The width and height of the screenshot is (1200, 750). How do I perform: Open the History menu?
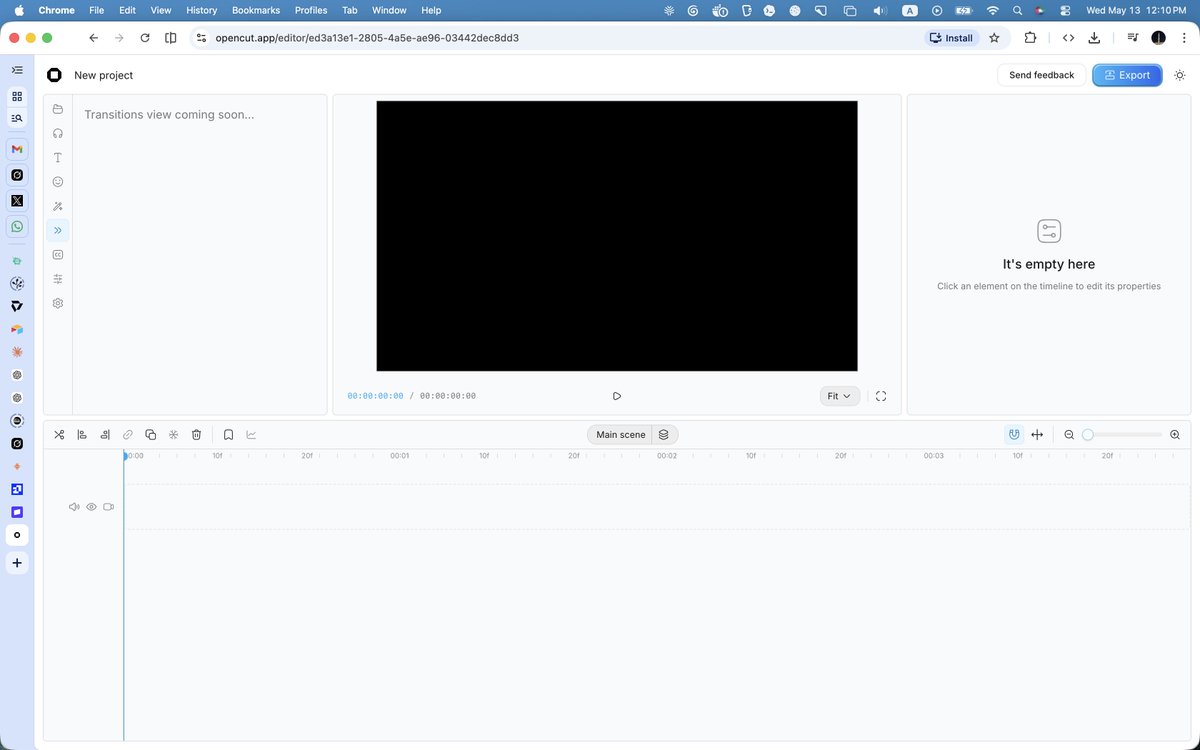[x=201, y=10]
